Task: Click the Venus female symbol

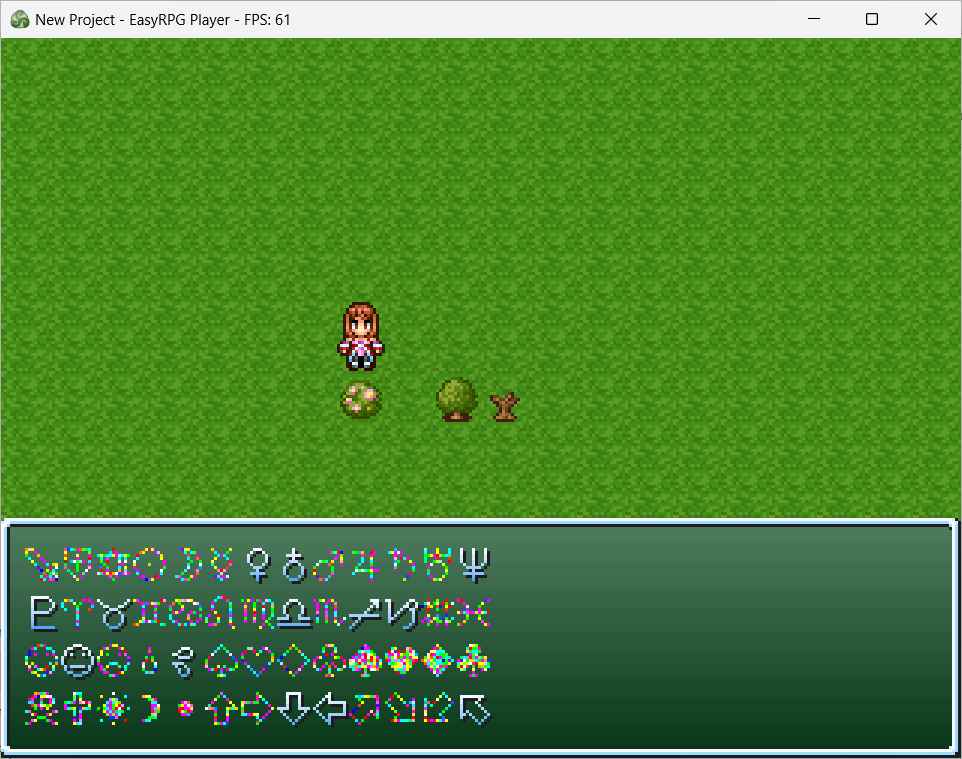Action: 257,564
